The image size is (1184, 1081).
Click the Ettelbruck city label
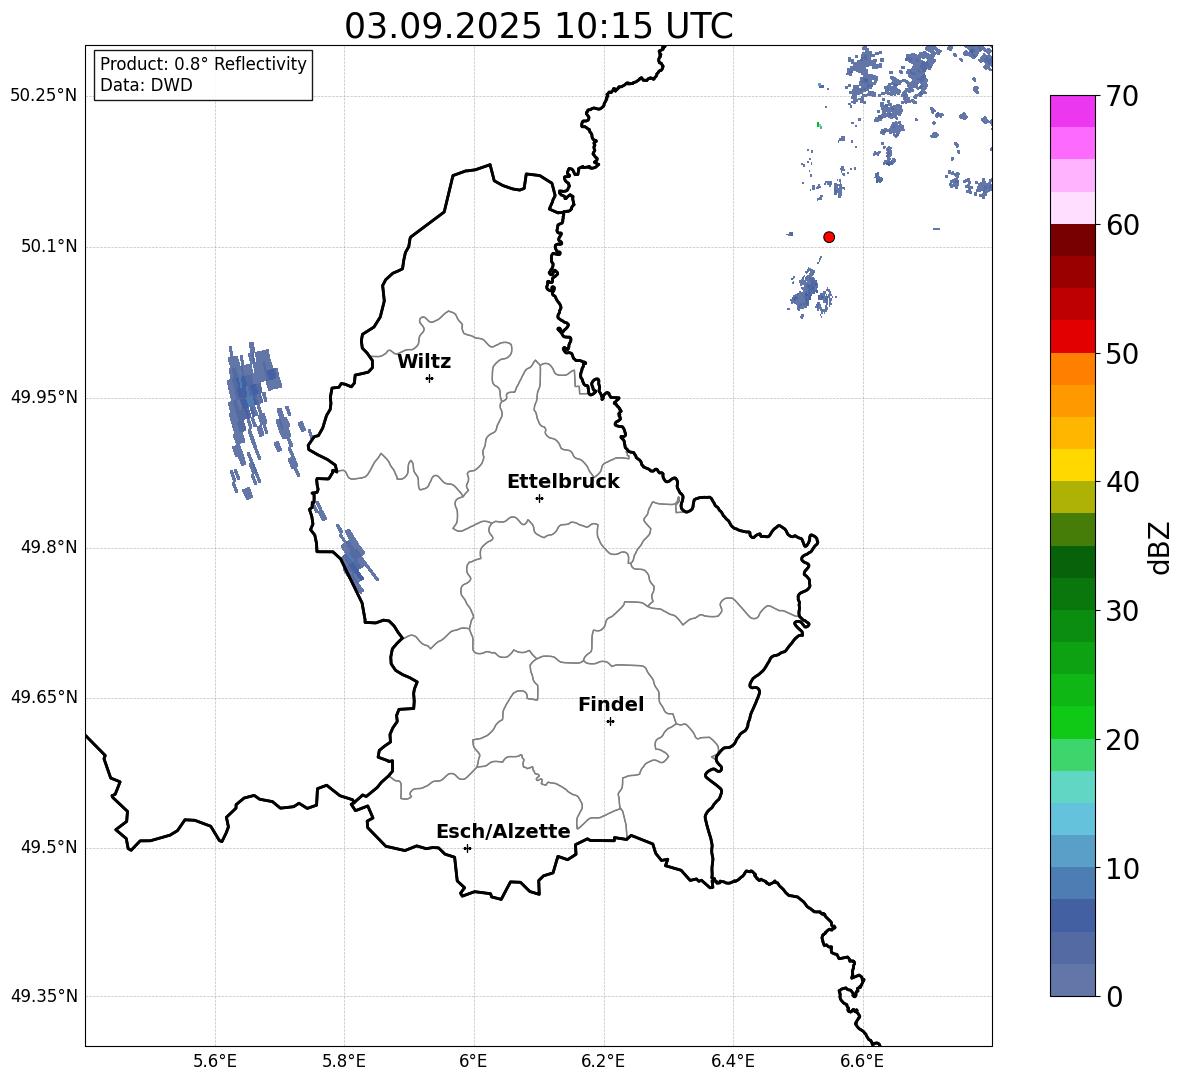pos(563,482)
